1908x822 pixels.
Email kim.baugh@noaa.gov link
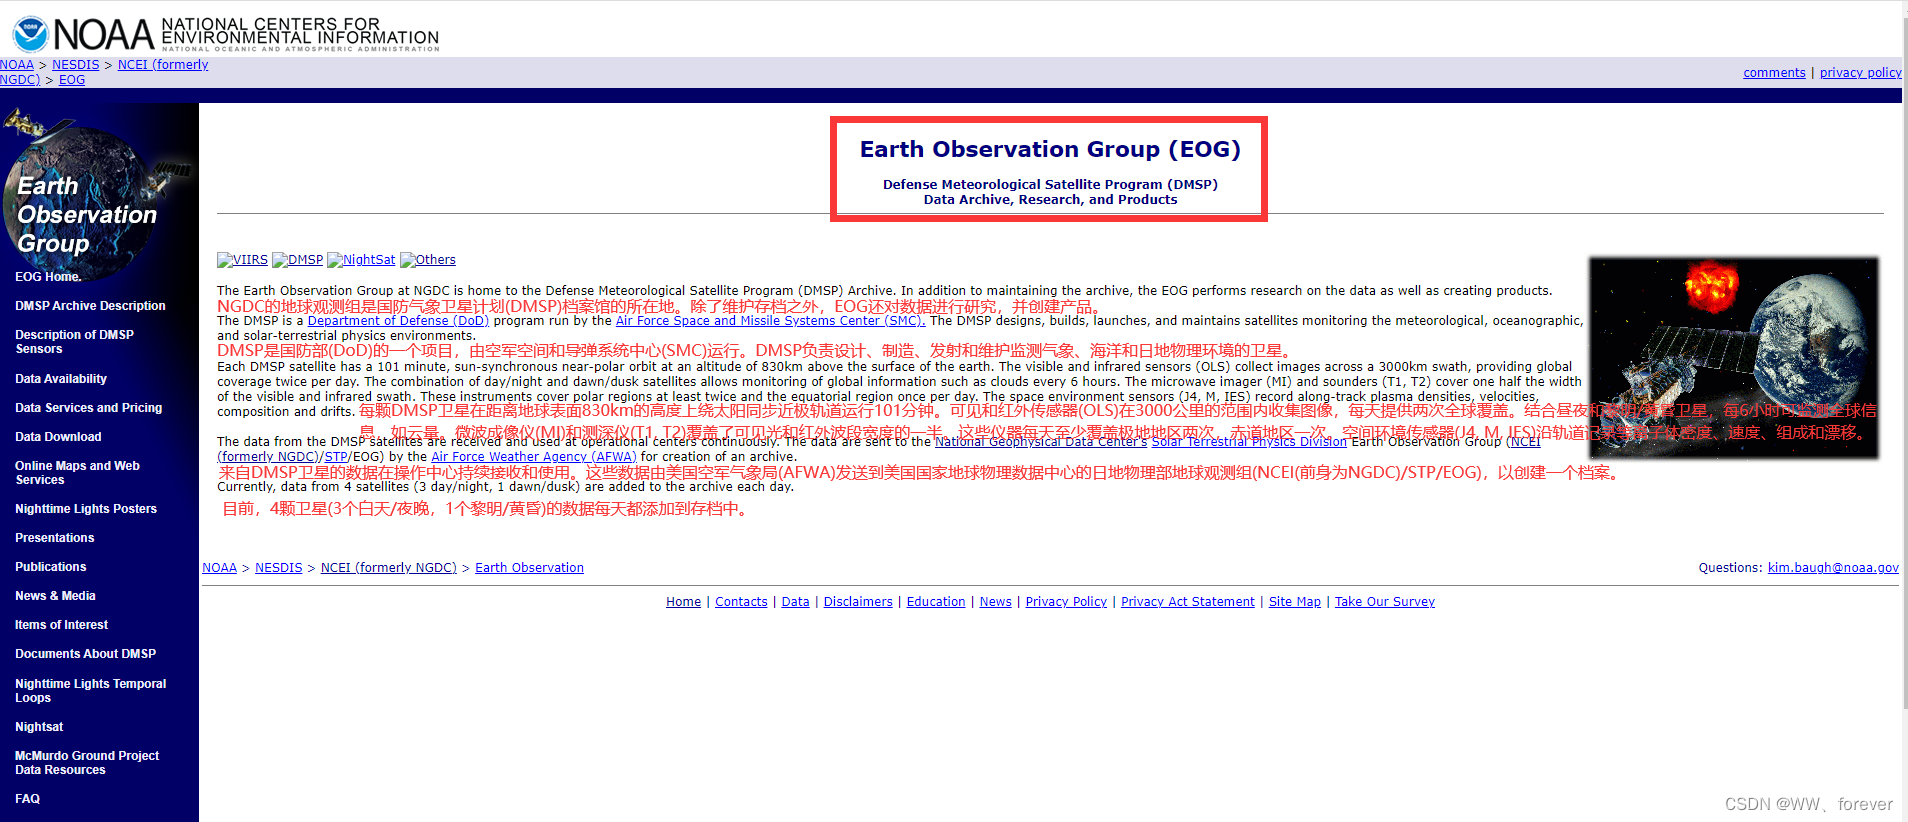point(1833,568)
